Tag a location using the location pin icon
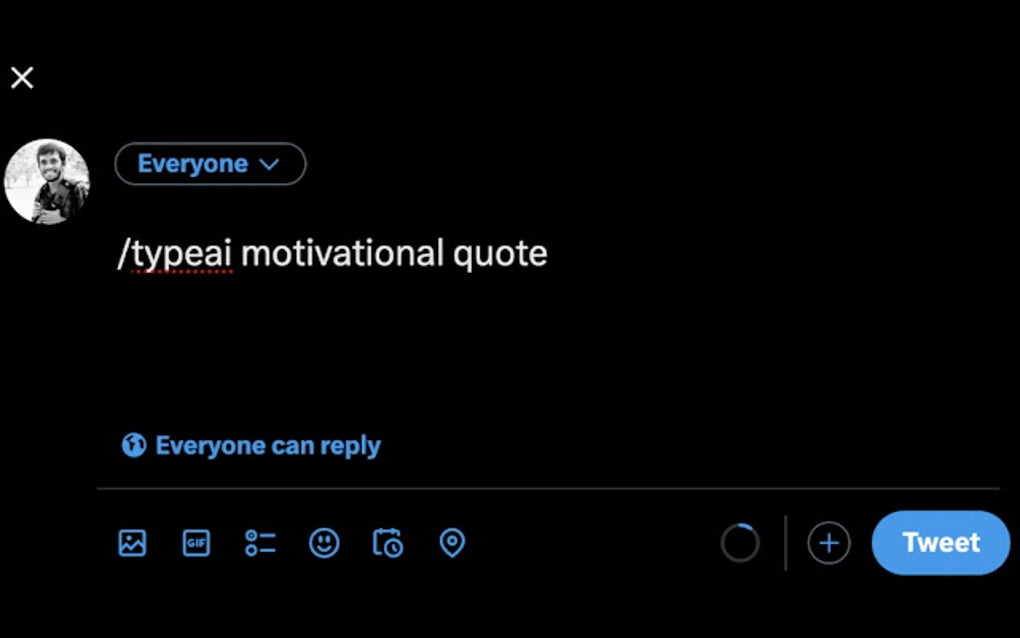The height and width of the screenshot is (638, 1020). click(x=451, y=543)
